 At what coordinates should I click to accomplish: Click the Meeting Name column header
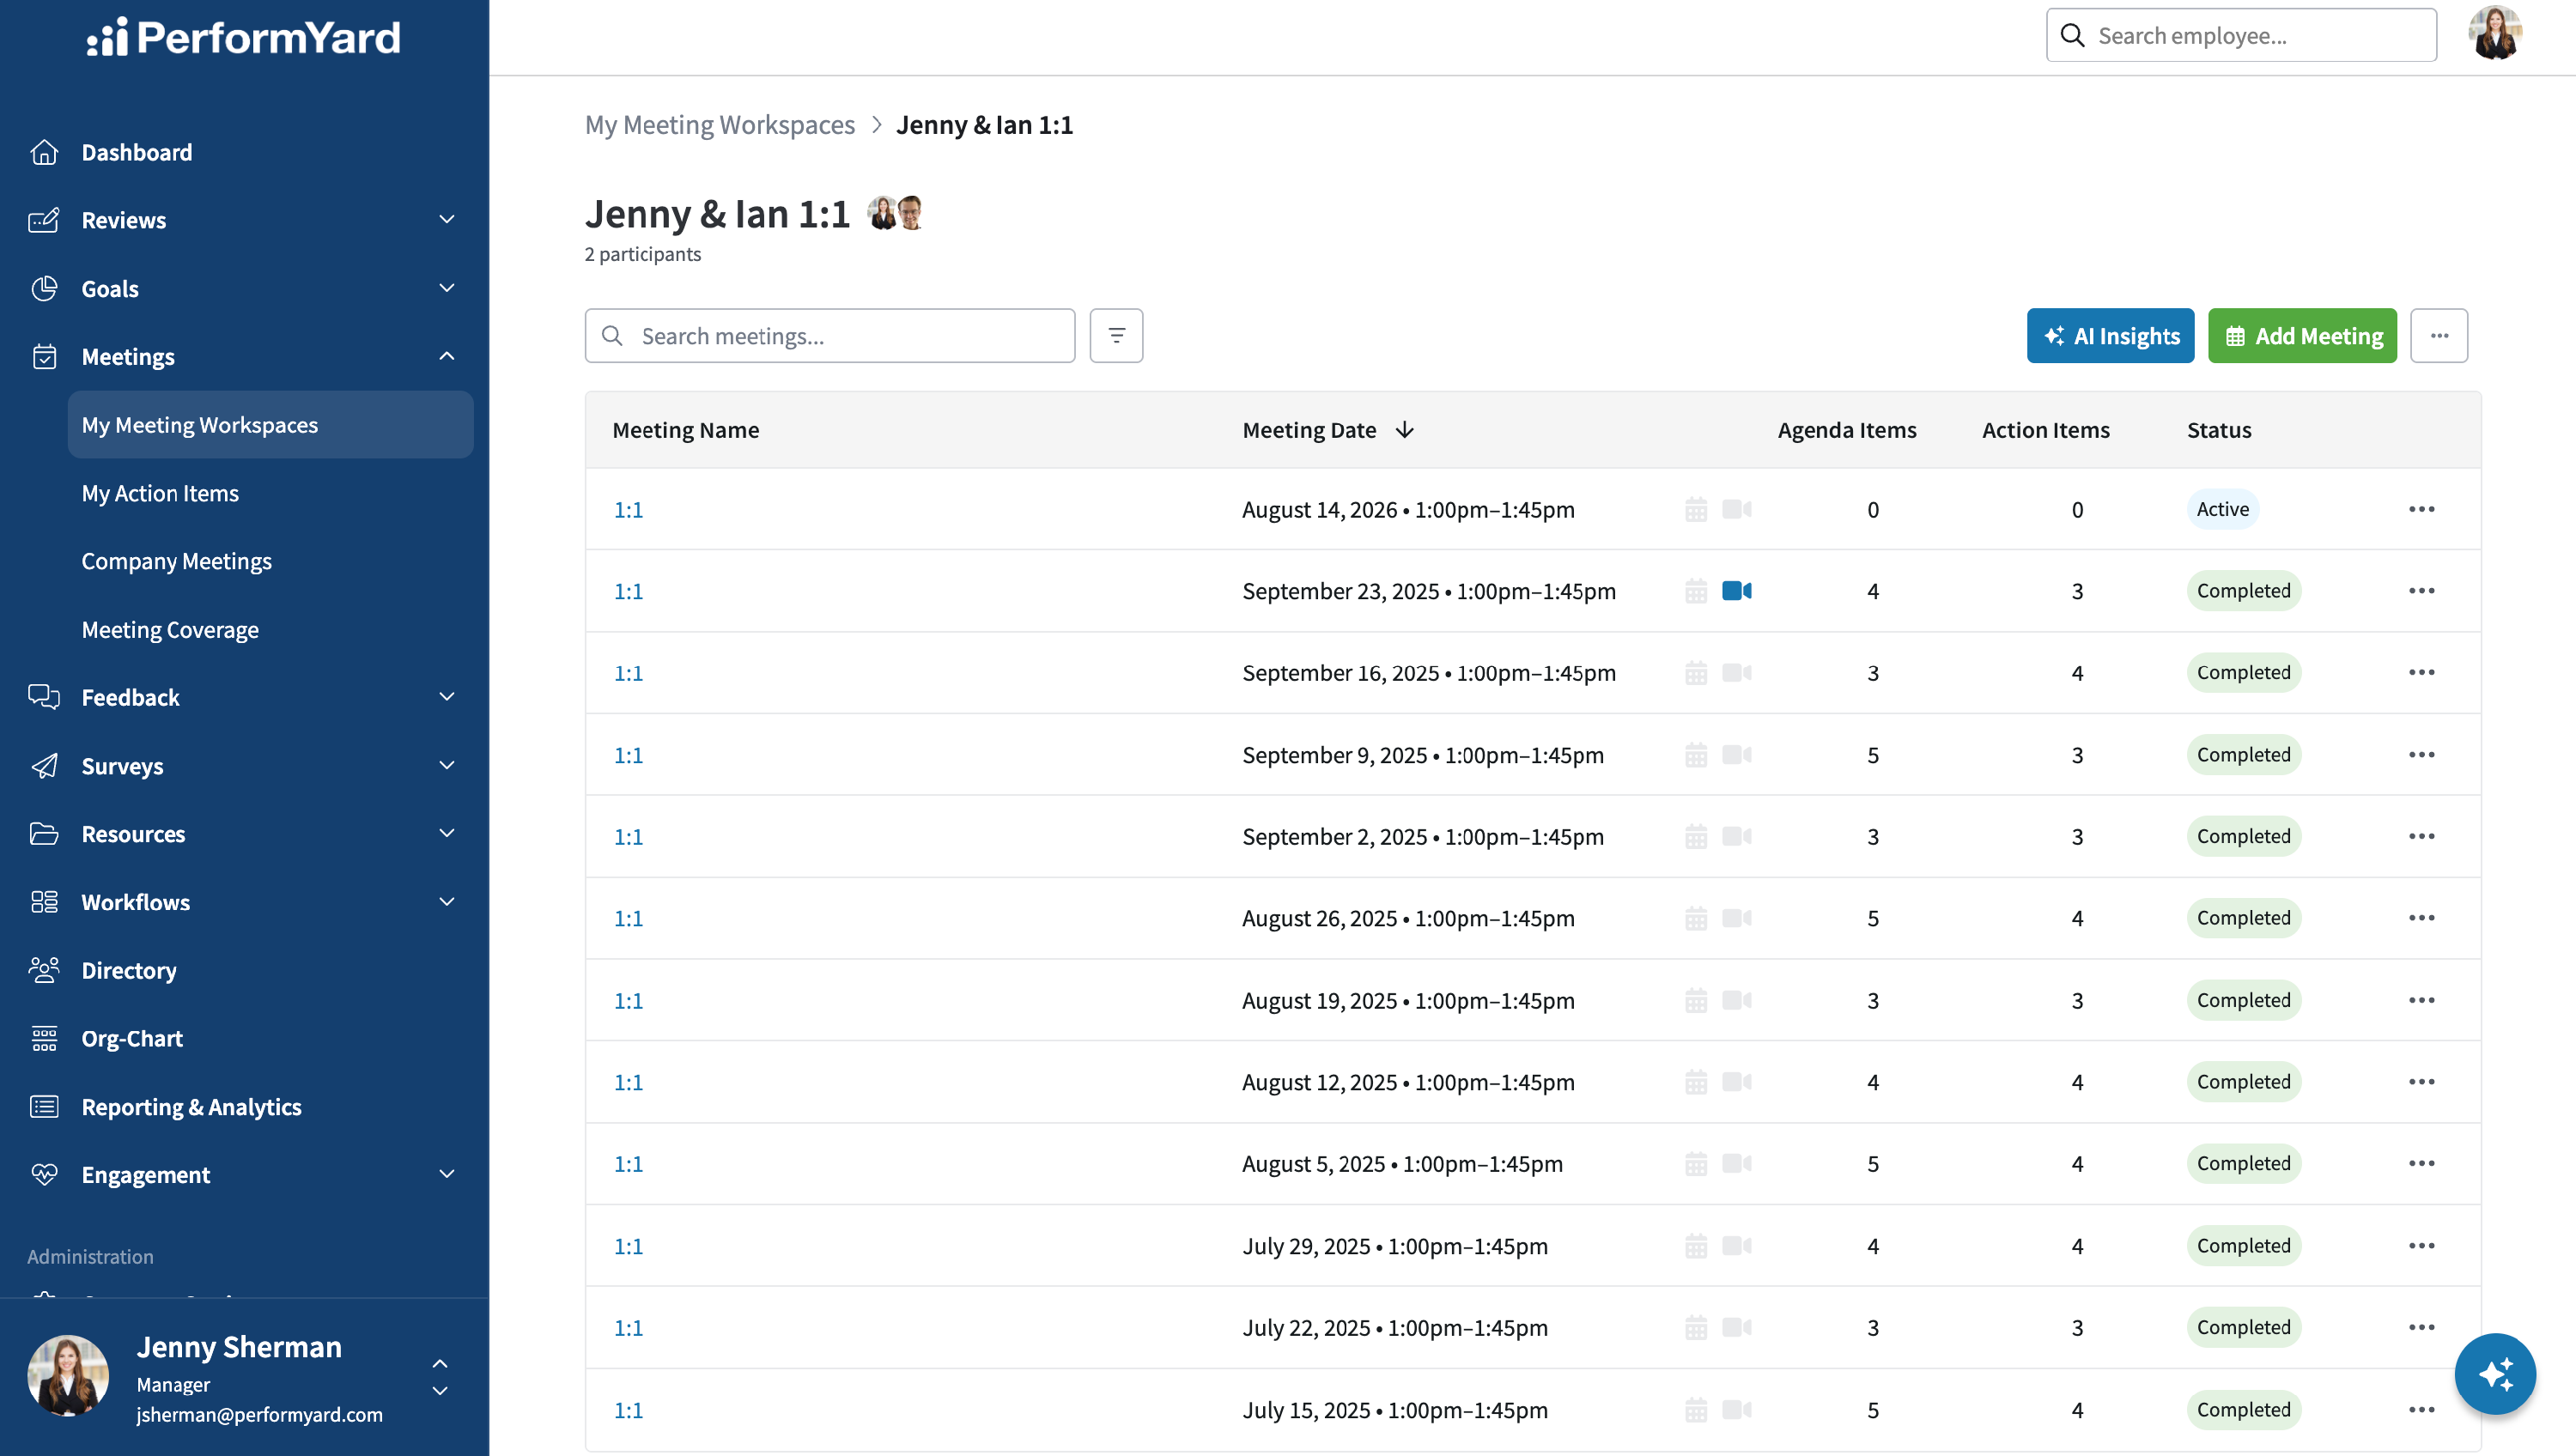(x=685, y=430)
